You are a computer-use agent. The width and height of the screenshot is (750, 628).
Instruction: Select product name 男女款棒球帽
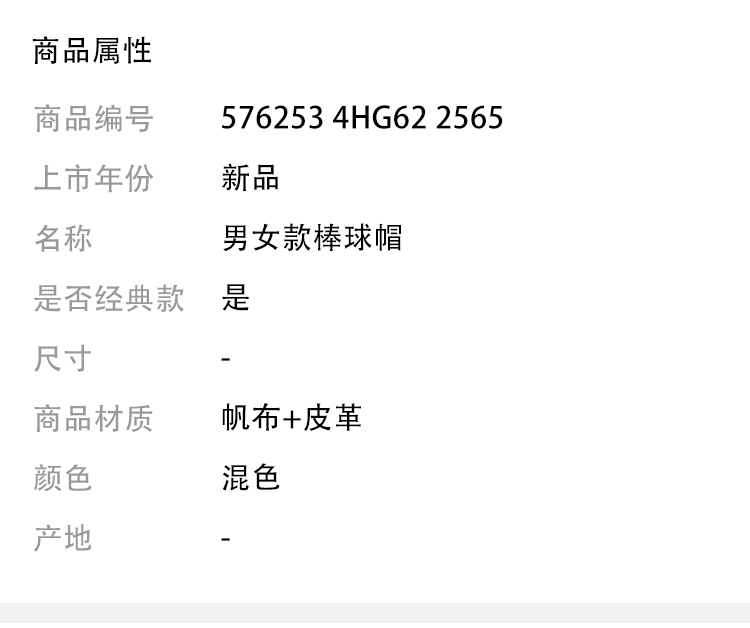pos(312,238)
